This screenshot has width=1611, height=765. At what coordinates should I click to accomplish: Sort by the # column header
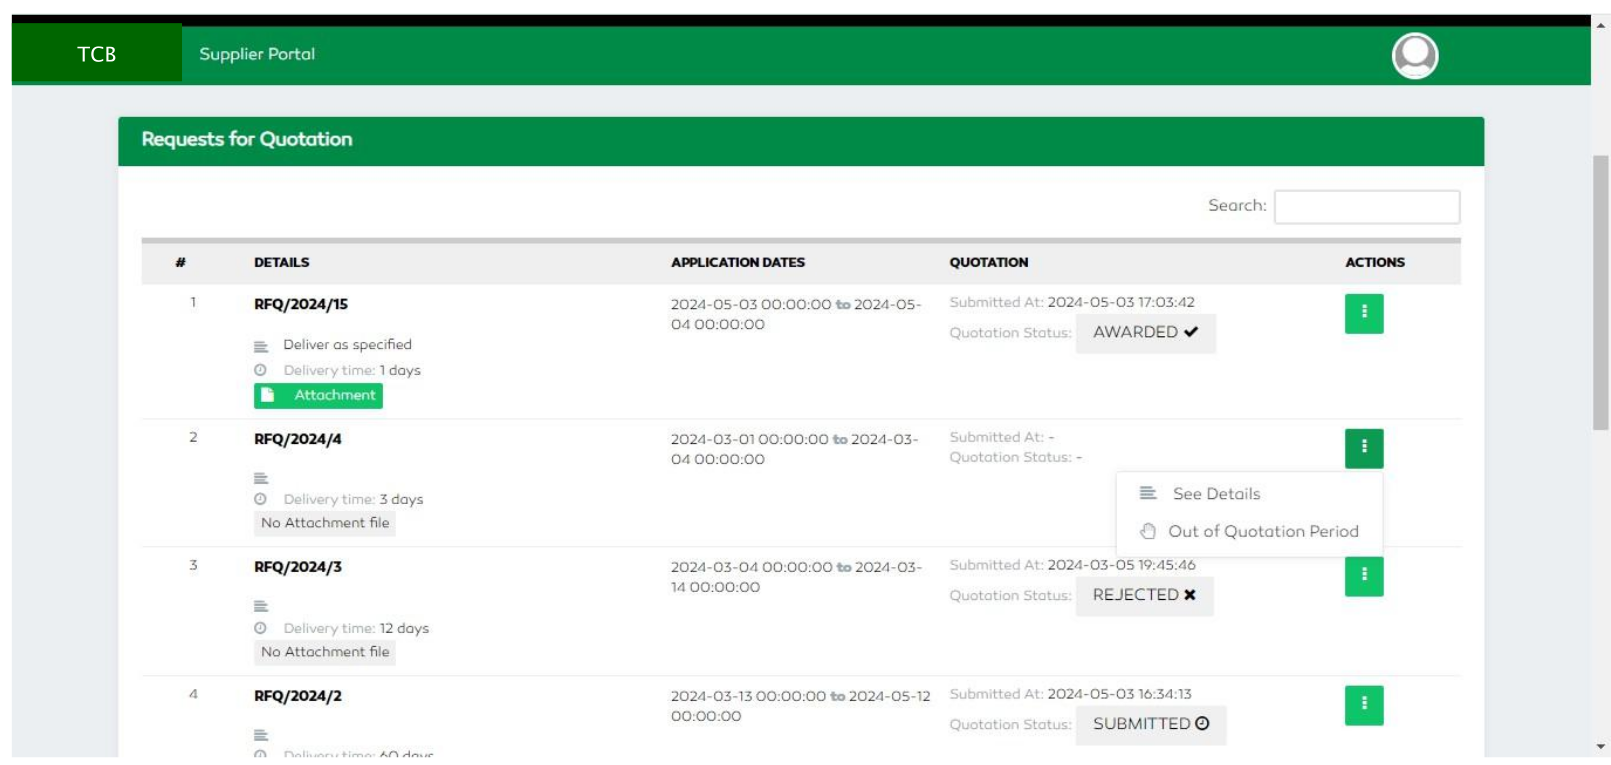coord(180,262)
